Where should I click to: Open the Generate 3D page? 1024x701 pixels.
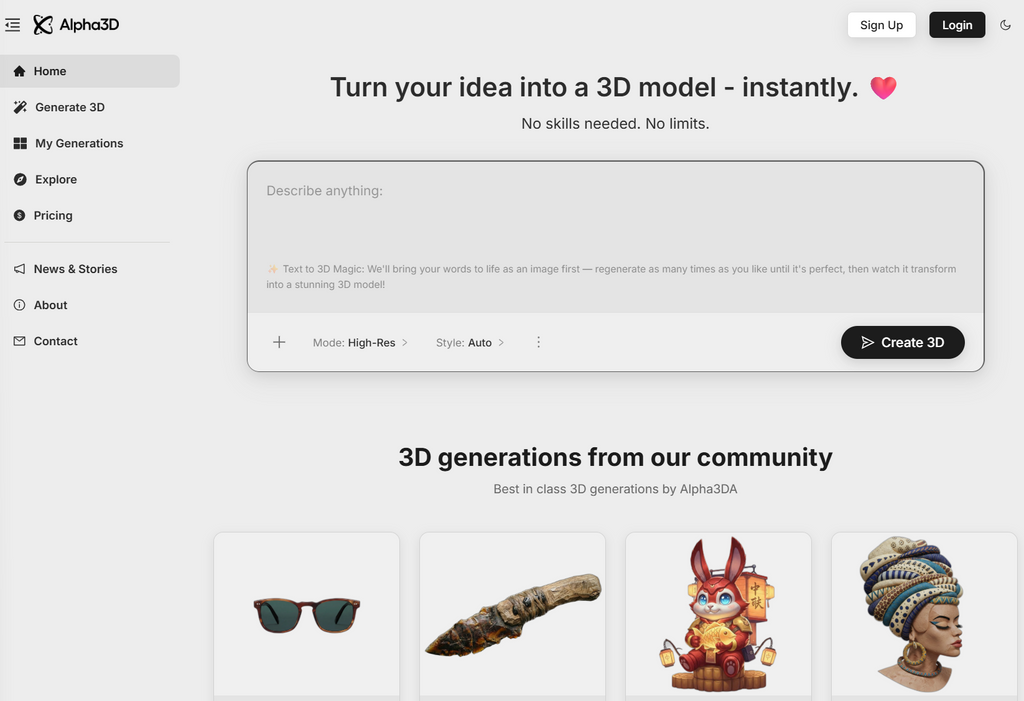pos(69,107)
